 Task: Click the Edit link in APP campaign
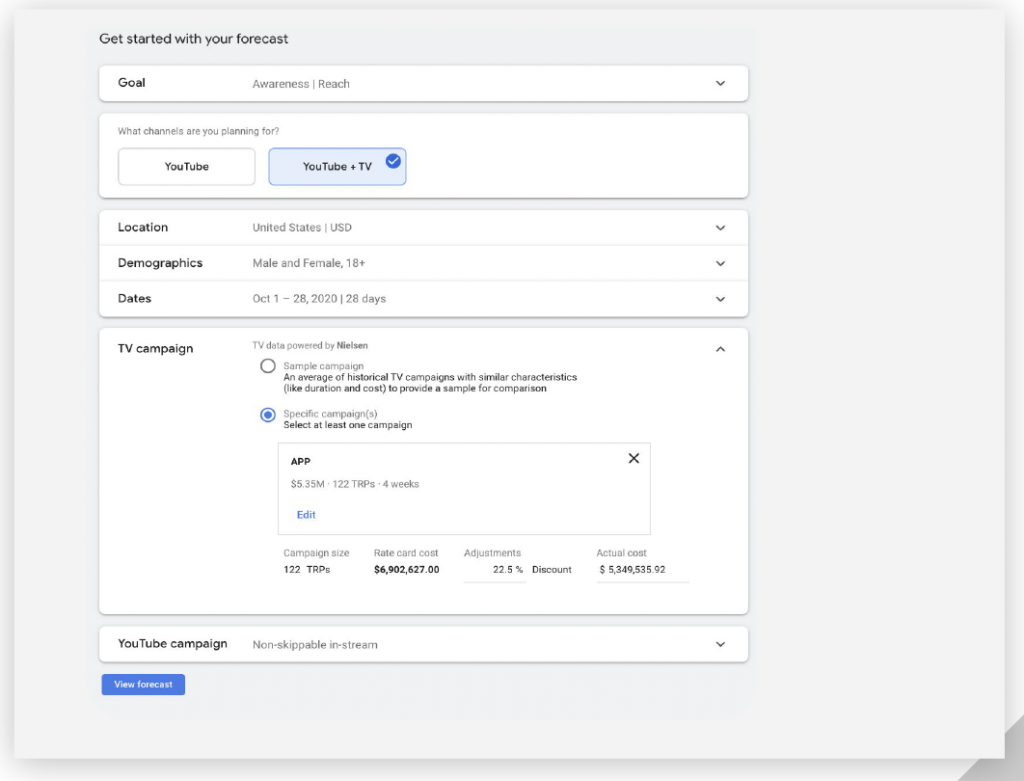pos(306,515)
